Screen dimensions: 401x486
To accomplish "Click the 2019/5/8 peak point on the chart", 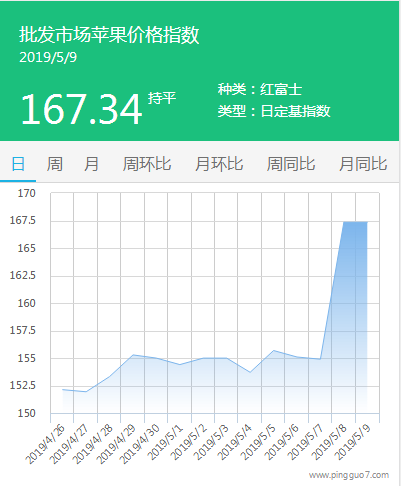I will point(344,222).
